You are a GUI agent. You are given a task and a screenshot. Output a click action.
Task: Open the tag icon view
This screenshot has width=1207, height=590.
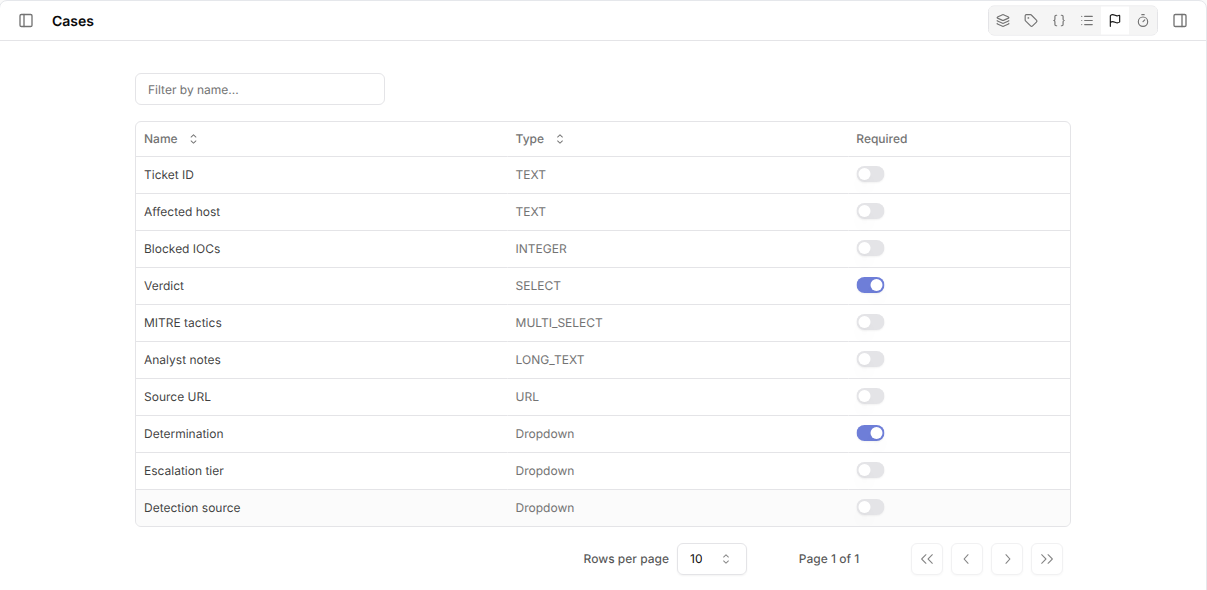pyautogui.click(x=1031, y=21)
